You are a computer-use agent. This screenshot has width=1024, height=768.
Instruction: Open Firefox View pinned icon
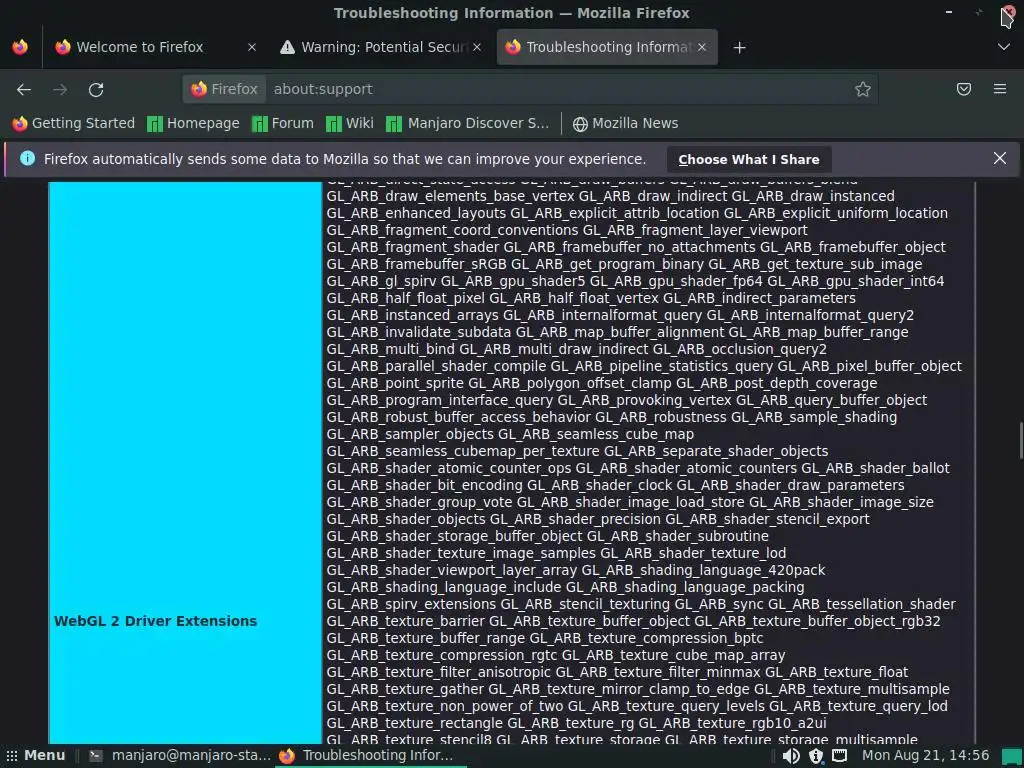(x=20, y=47)
